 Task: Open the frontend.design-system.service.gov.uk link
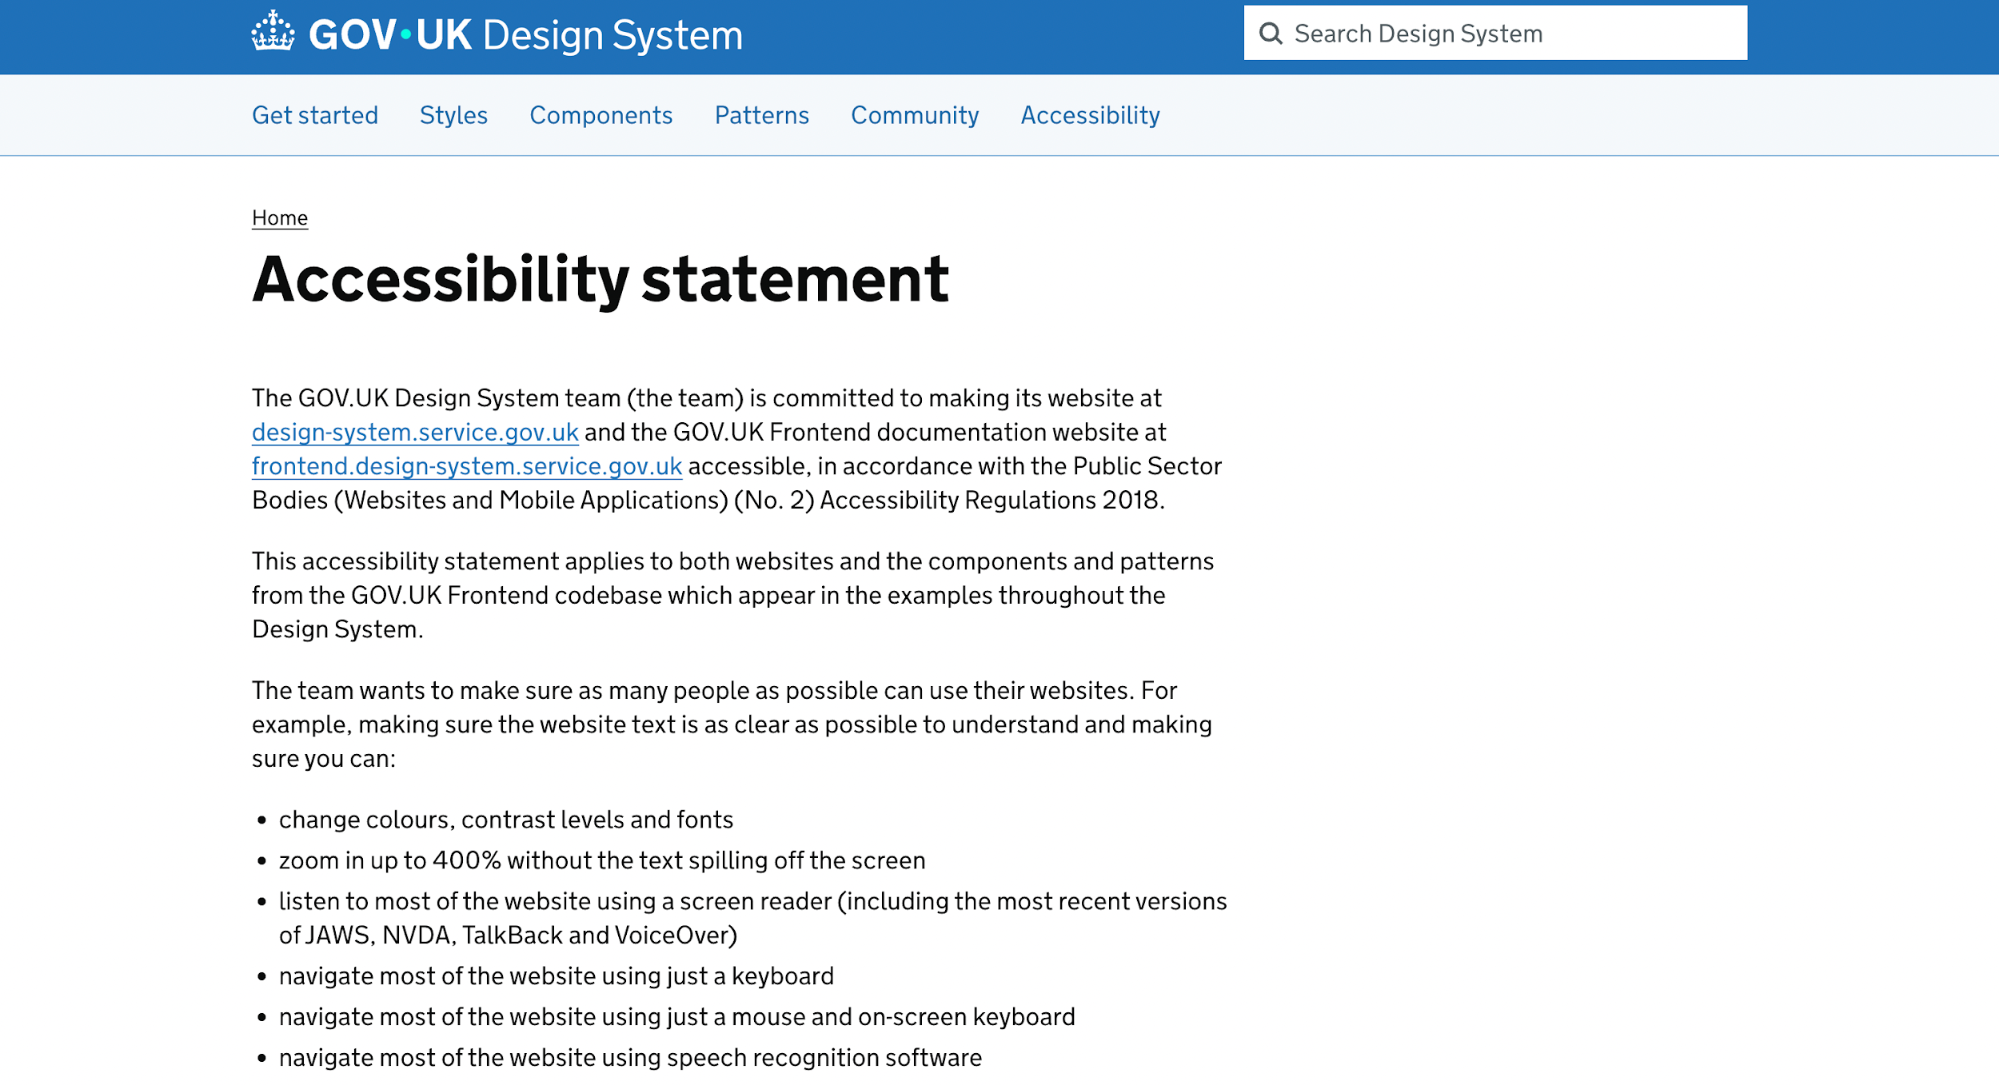(467, 466)
